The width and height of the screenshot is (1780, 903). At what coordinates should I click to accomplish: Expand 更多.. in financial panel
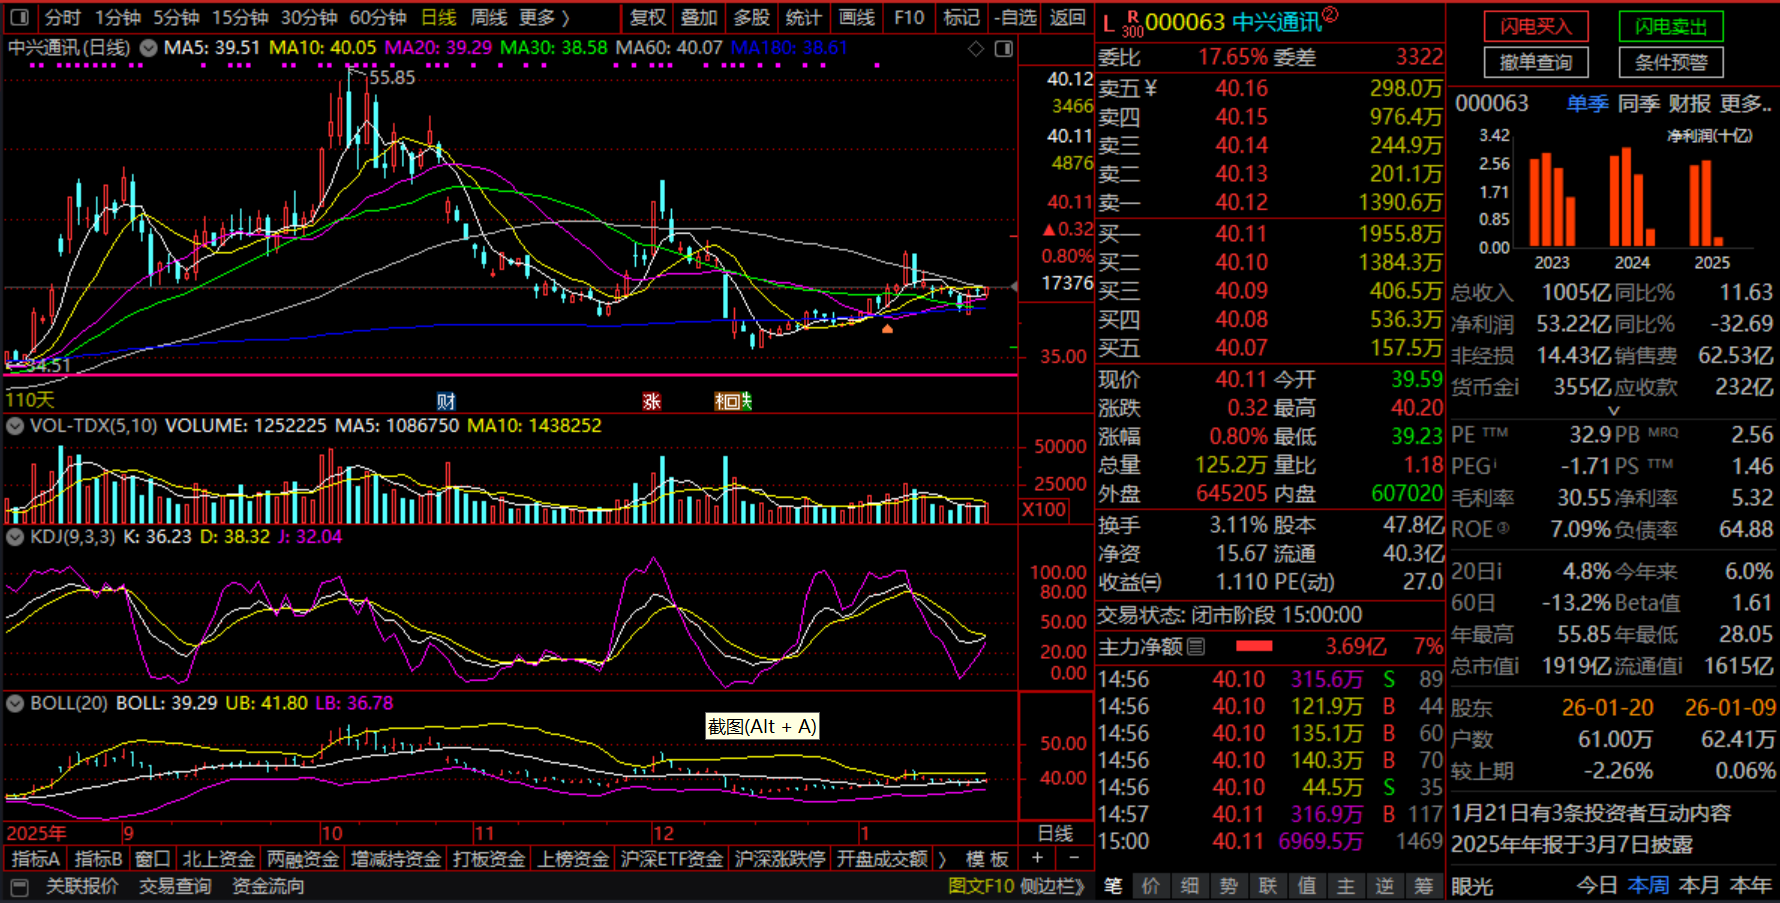[1746, 104]
